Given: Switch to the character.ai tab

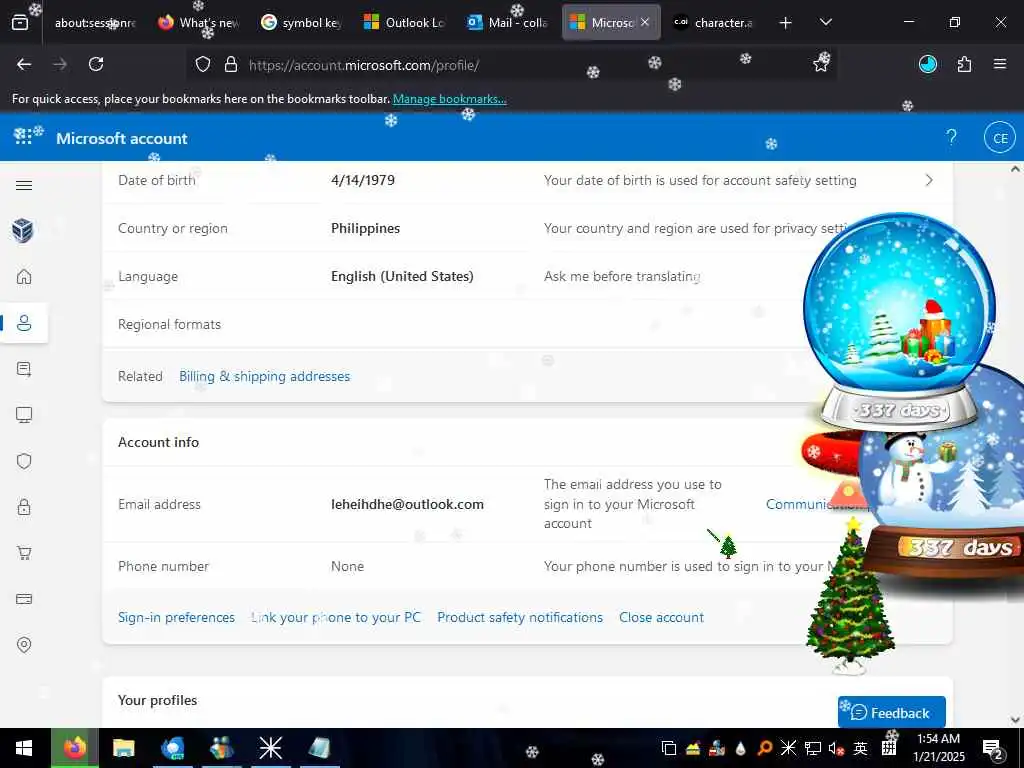Looking at the screenshot, I should 714,23.
